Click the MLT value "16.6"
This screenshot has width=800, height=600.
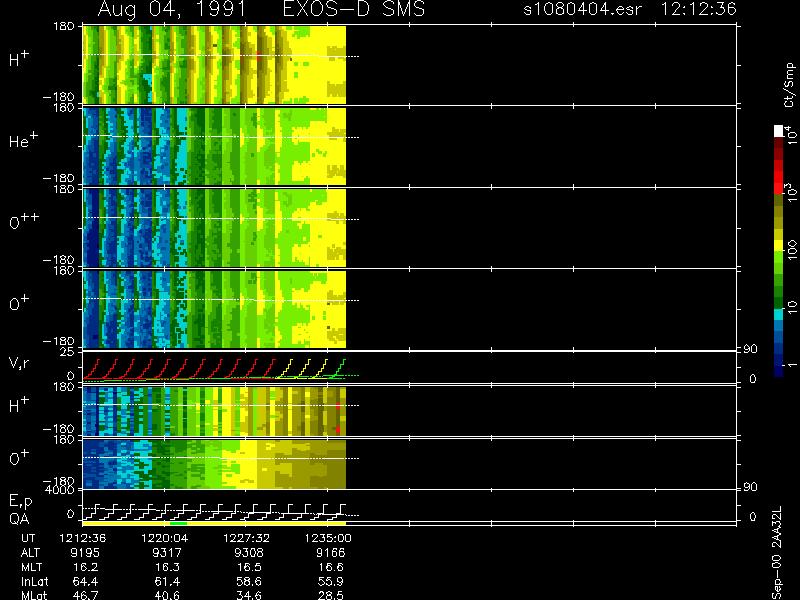click(332, 567)
